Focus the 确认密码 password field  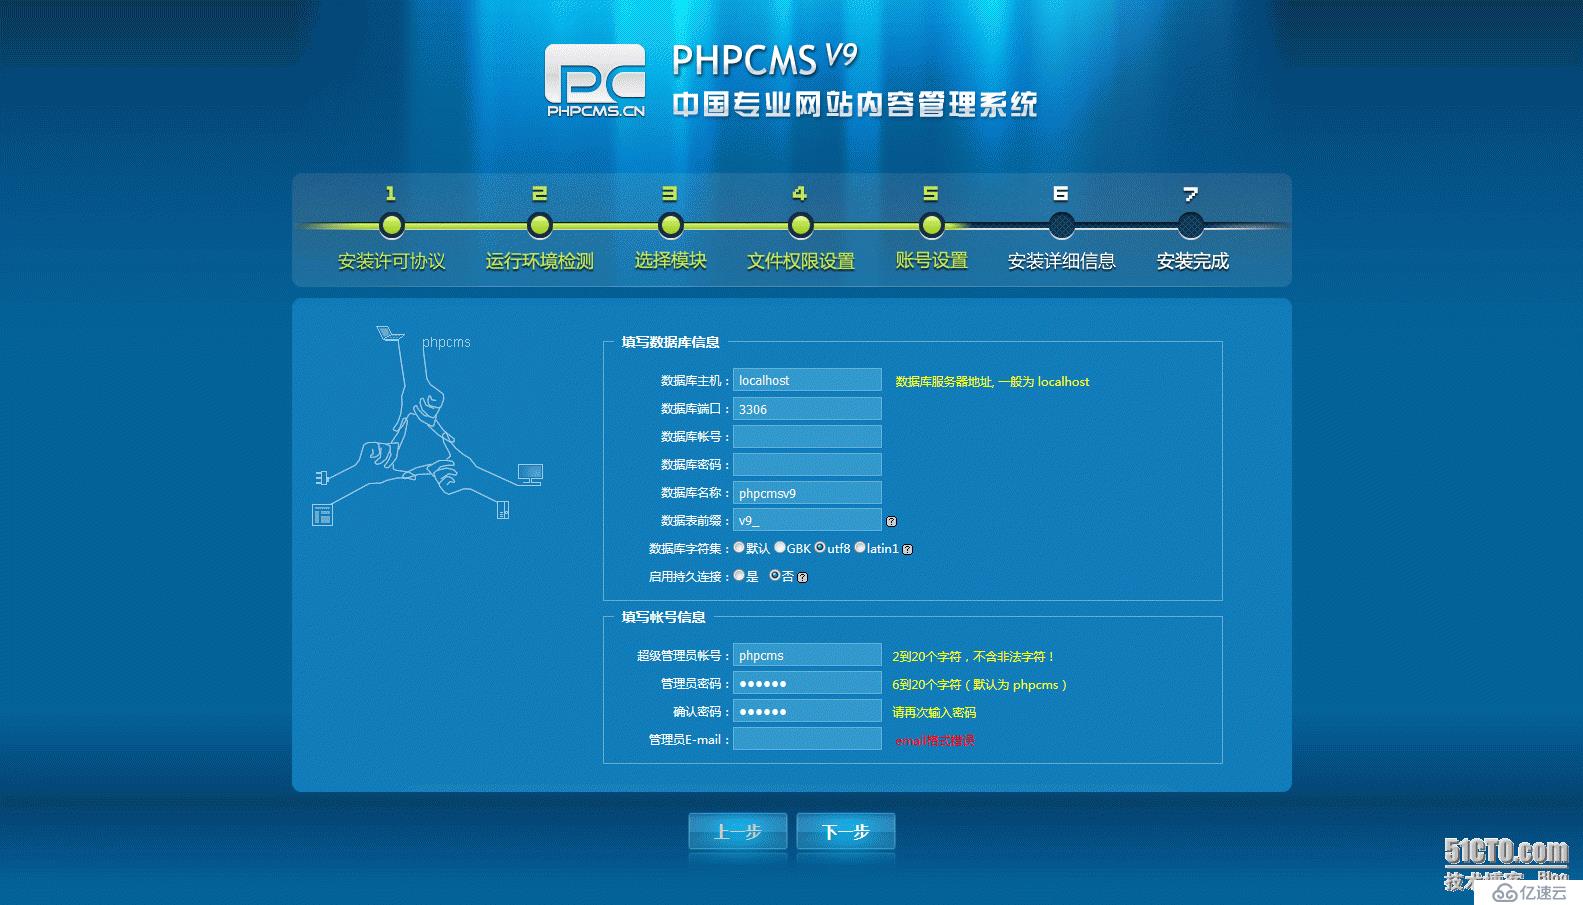coord(807,711)
